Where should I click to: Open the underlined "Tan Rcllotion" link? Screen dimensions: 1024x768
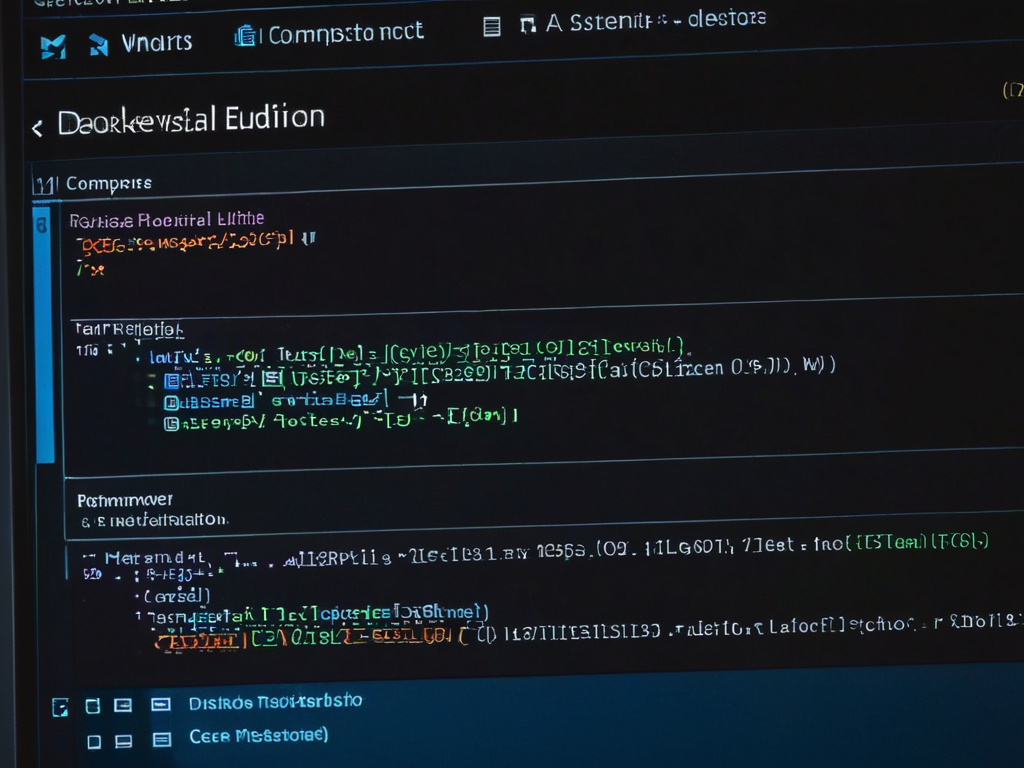click(129, 329)
